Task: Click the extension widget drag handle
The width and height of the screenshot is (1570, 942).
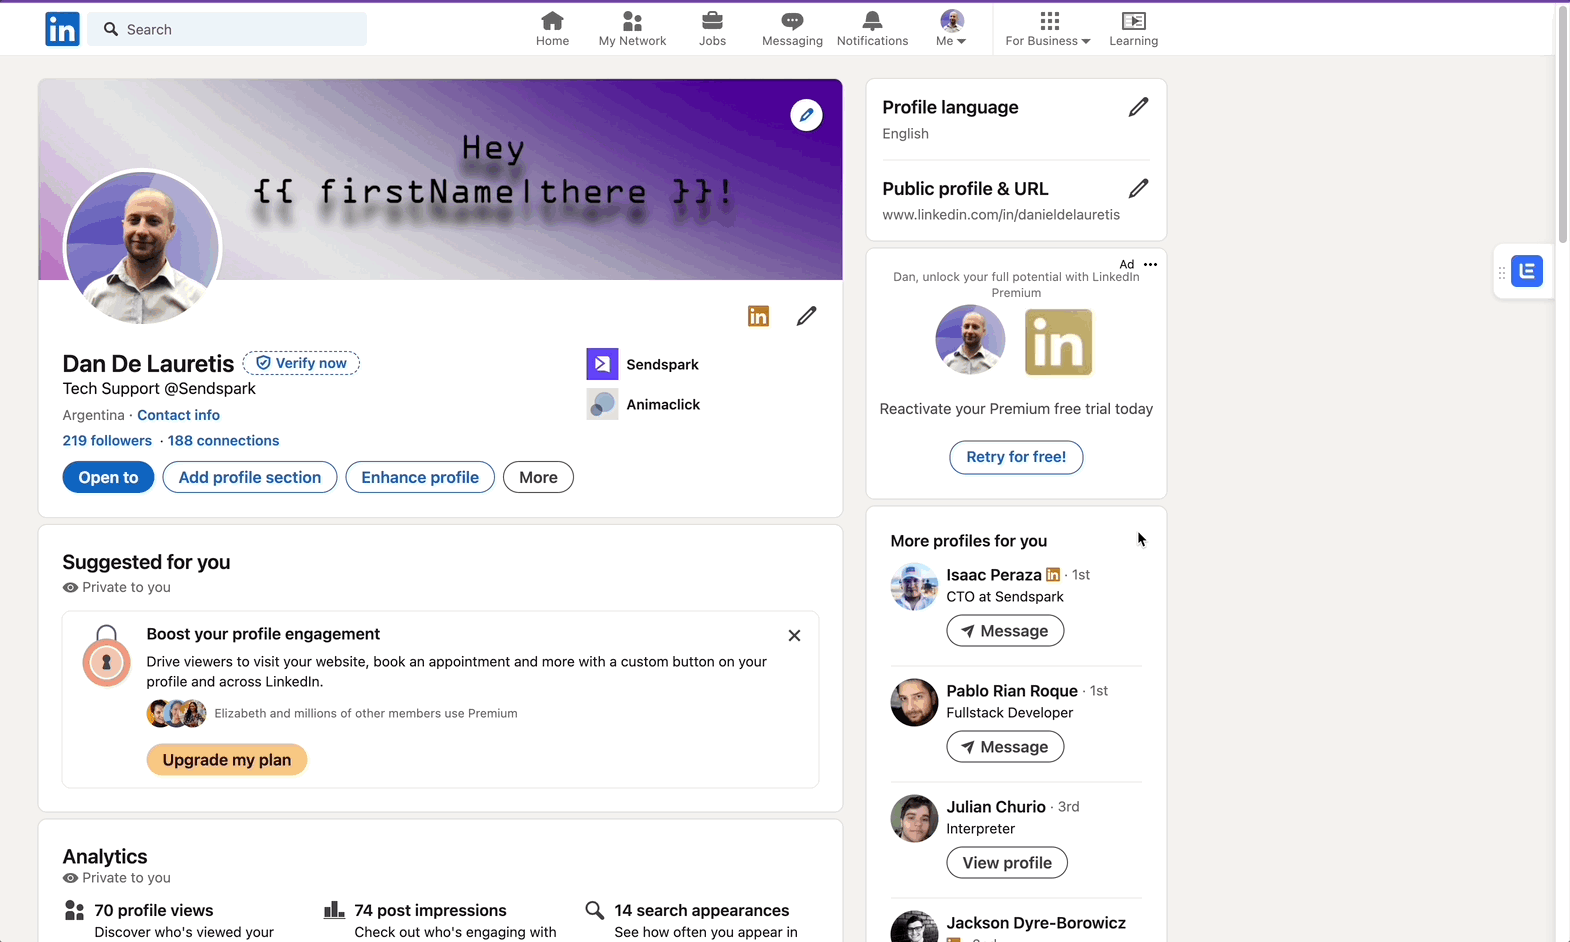Action: [x=1501, y=272]
